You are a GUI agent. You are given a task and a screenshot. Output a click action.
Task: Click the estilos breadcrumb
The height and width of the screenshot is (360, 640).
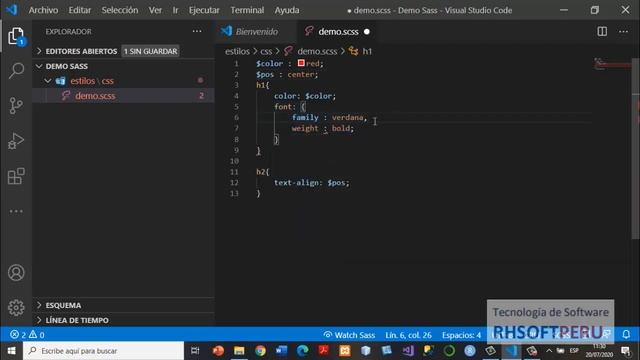(x=237, y=51)
